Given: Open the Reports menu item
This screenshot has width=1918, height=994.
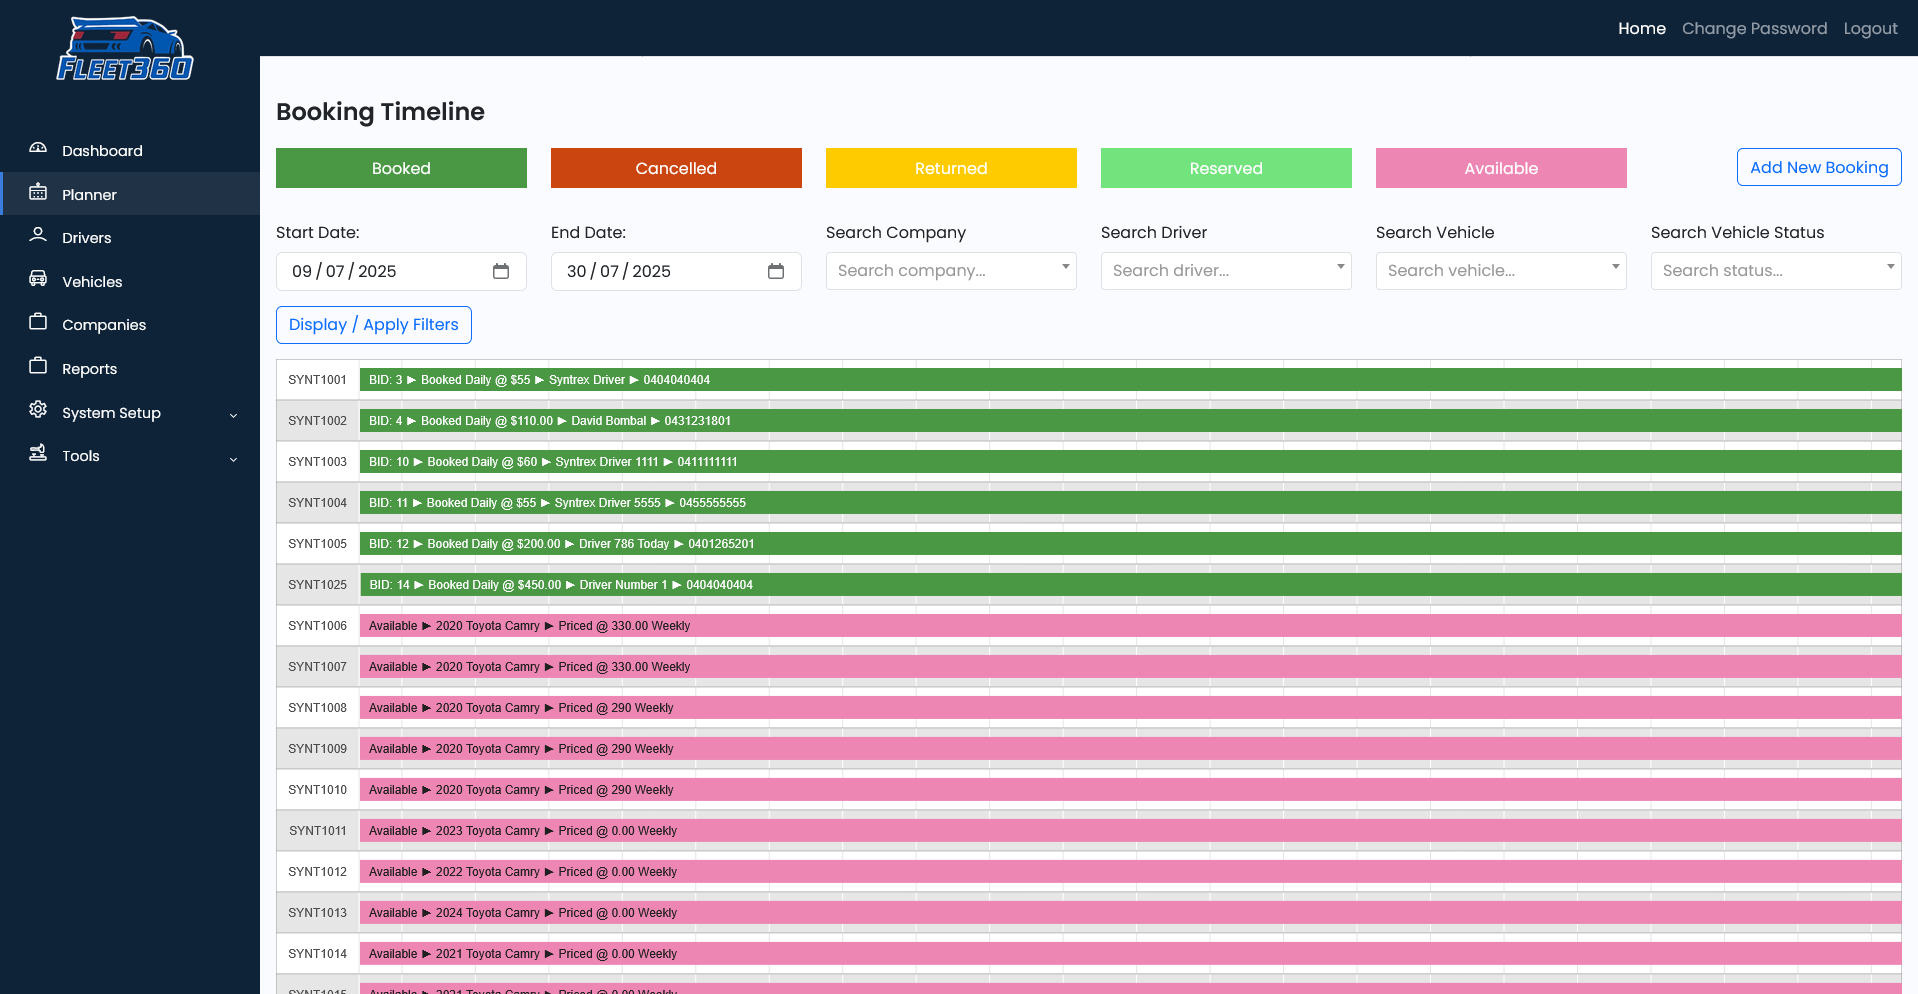Looking at the screenshot, I should (x=89, y=369).
